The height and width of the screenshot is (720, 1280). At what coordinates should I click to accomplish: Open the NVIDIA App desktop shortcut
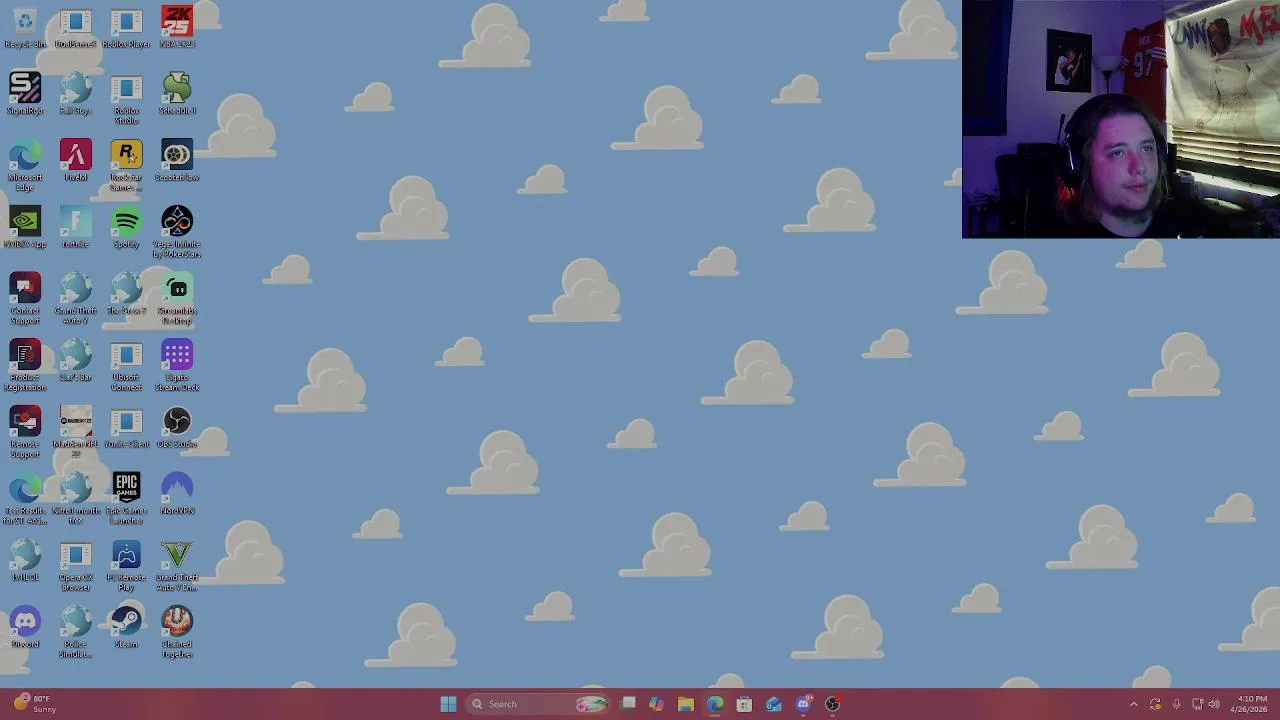coord(25,228)
